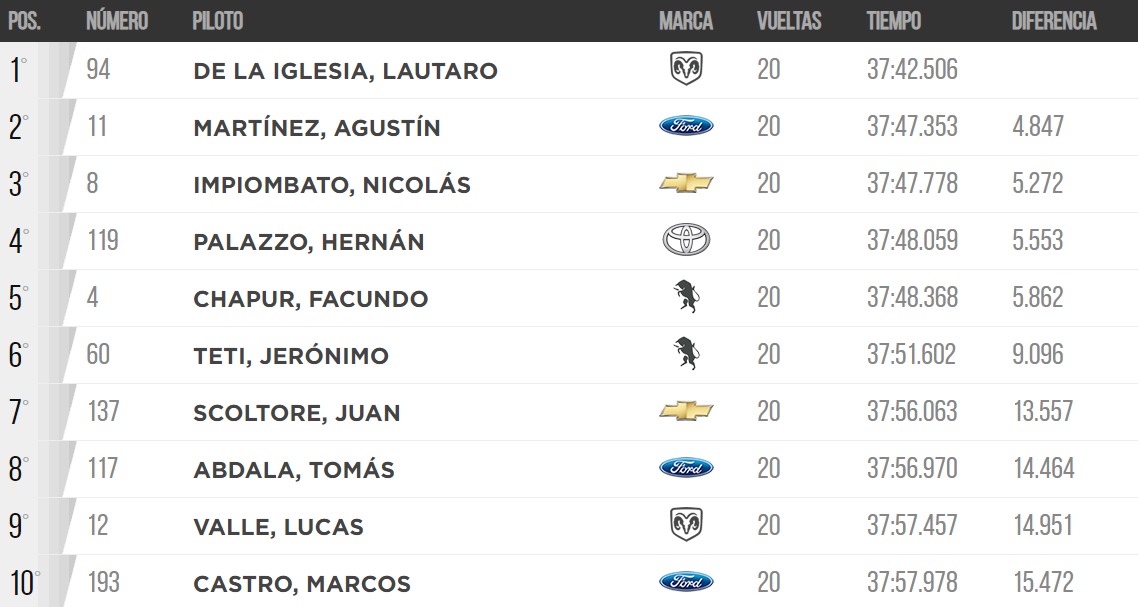Click the Chevrolet logo beside Impiombato, Nicolás
This screenshot has width=1138, height=607.
click(686, 183)
